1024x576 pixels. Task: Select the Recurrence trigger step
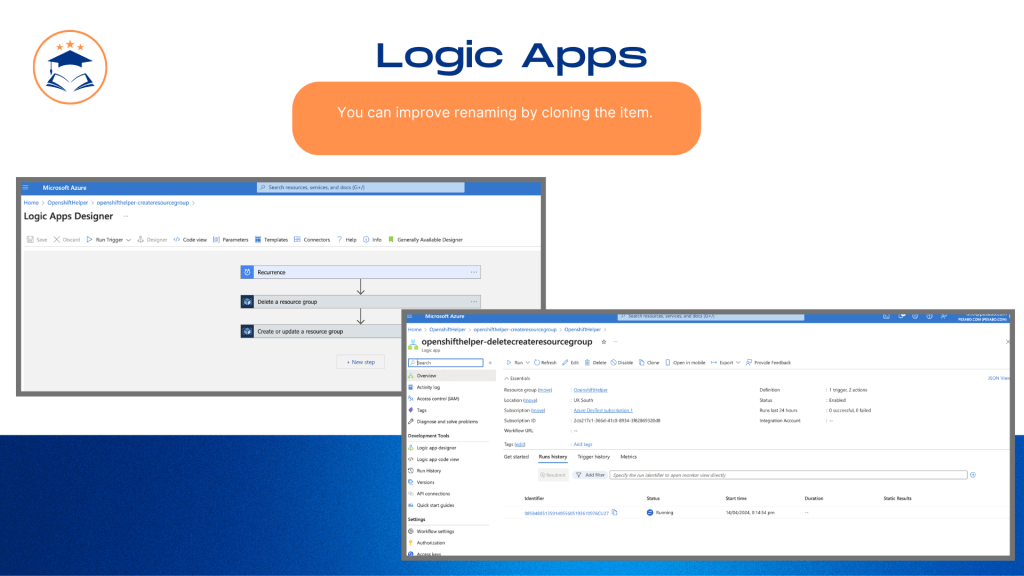pos(360,272)
